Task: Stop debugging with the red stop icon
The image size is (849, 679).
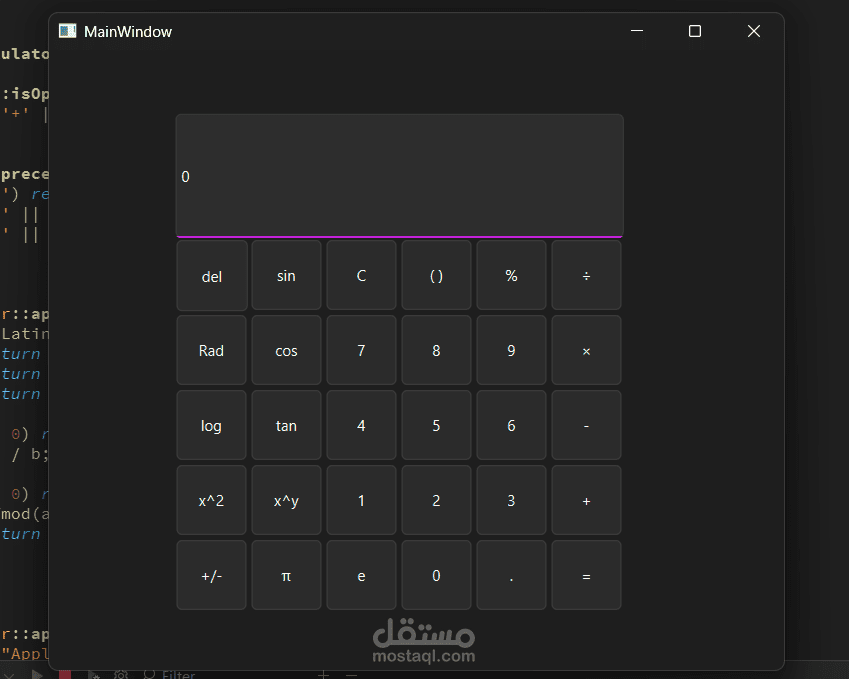Action: tap(63, 674)
